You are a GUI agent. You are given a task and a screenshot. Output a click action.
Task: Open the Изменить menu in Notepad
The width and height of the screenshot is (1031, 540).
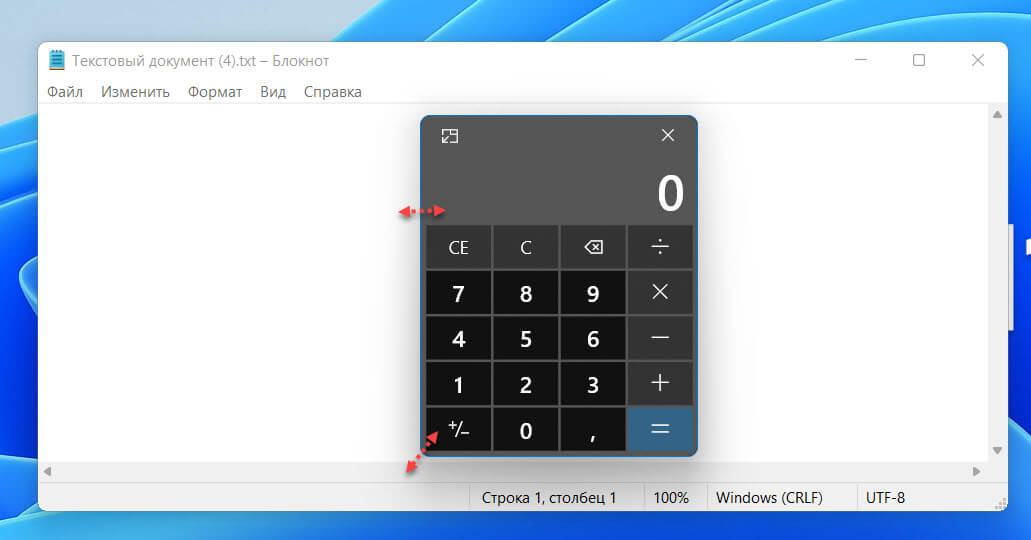click(135, 92)
